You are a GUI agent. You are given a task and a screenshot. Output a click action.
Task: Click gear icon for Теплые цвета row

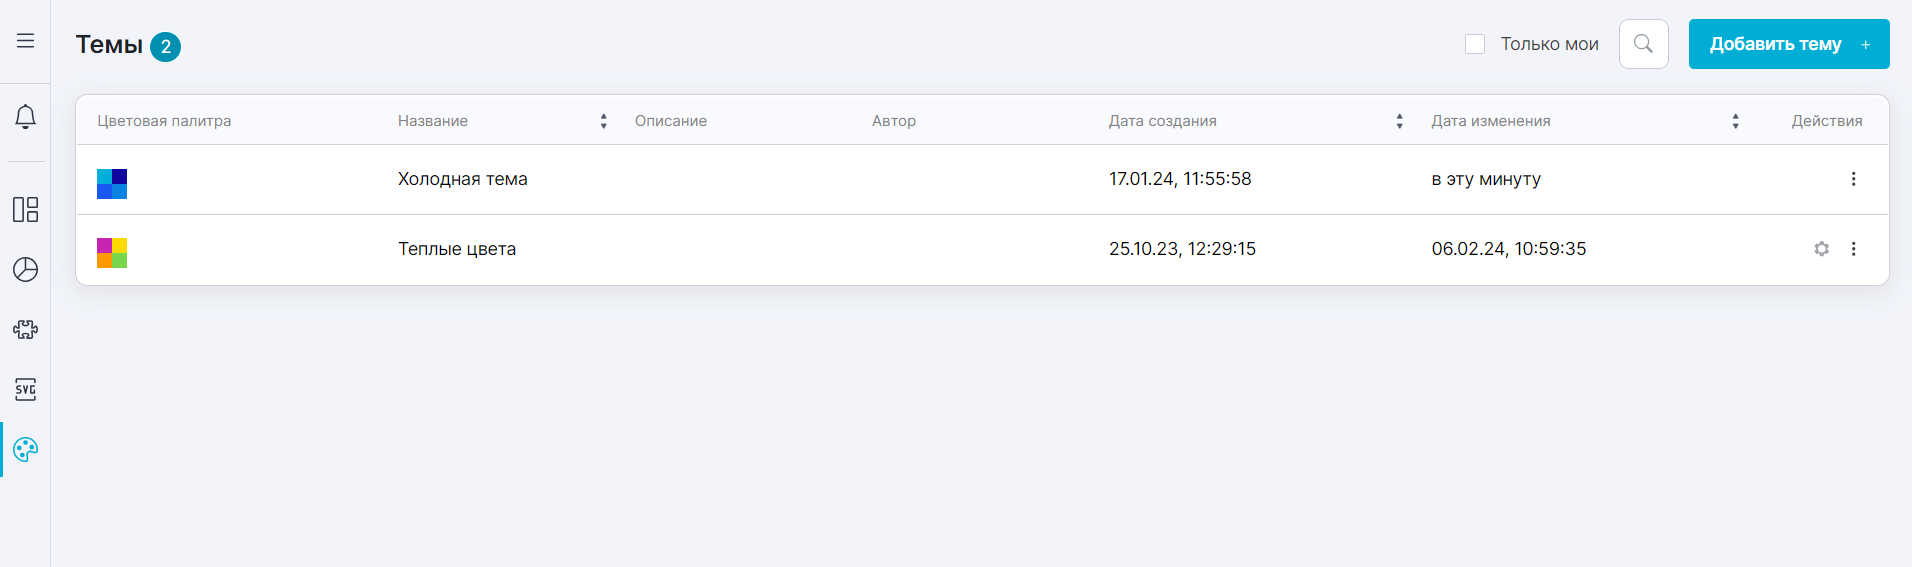[x=1821, y=249]
